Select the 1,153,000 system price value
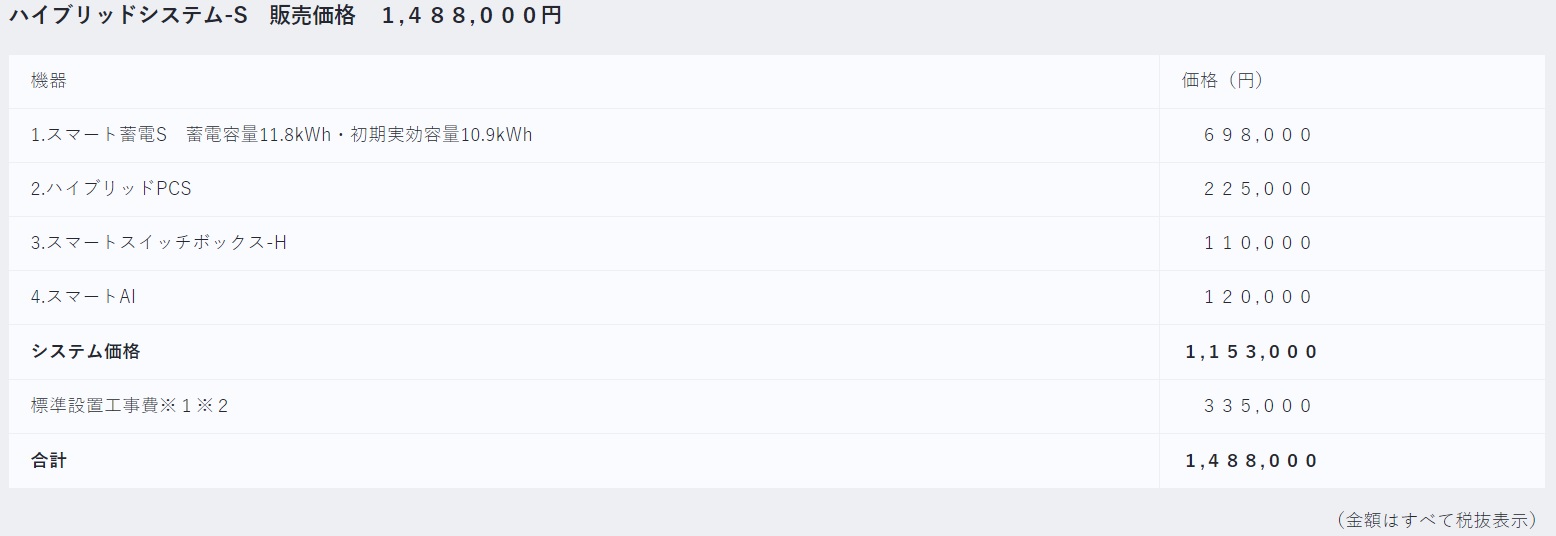The width and height of the screenshot is (1556, 536). click(1252, 352)
